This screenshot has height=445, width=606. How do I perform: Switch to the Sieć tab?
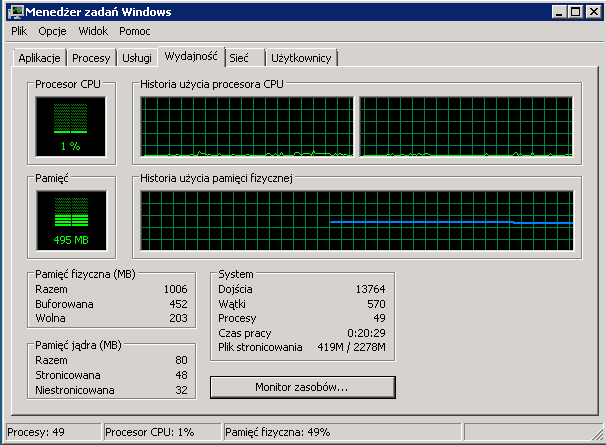(245, 58)
